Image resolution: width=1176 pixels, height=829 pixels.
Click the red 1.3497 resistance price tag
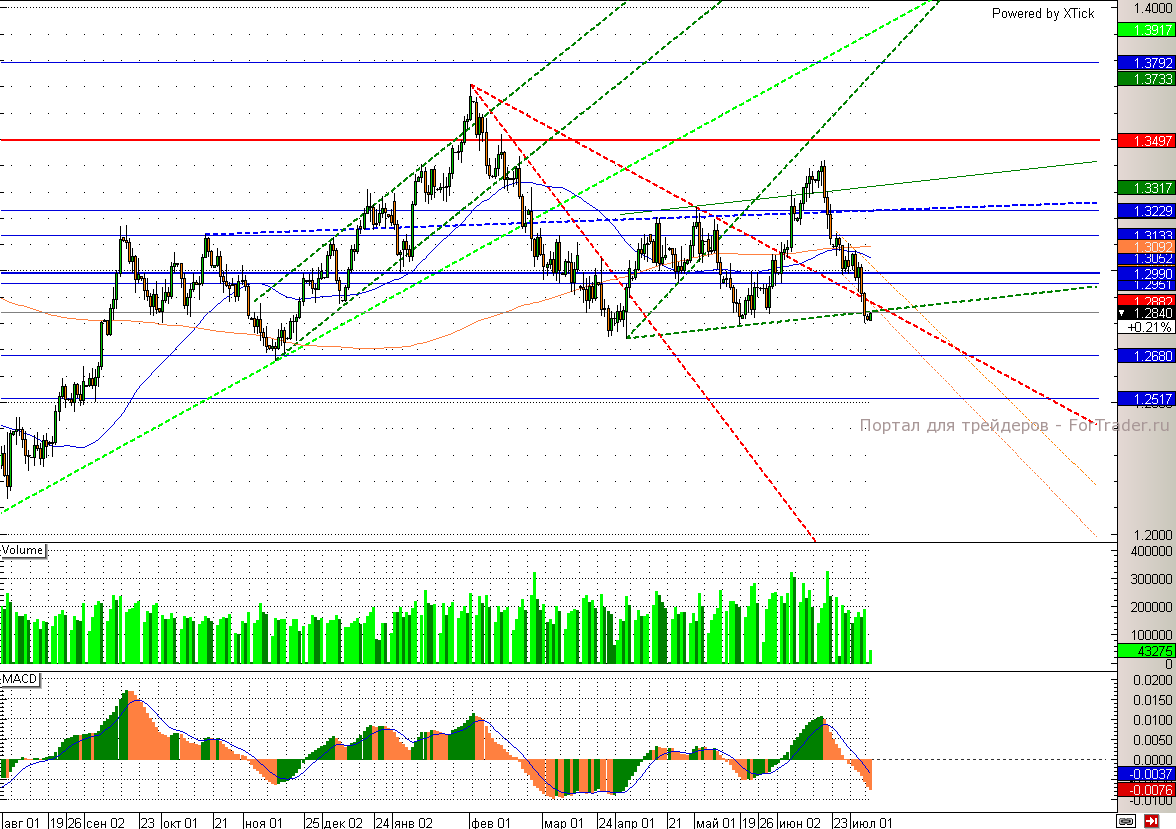tap(1148, 141)
